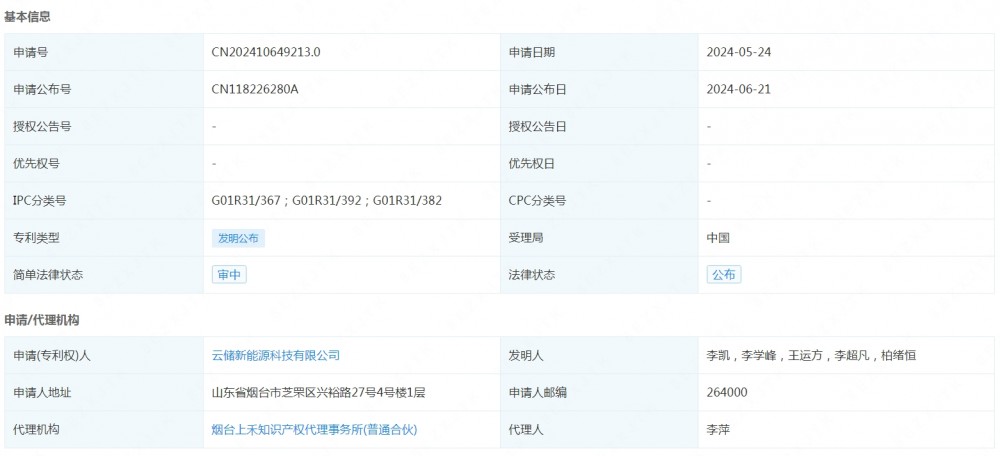The width and height of the screenshot is (1000, 456).
Task: Select the applicant address in 山东省烟台市
Action: tap(318, 392)
